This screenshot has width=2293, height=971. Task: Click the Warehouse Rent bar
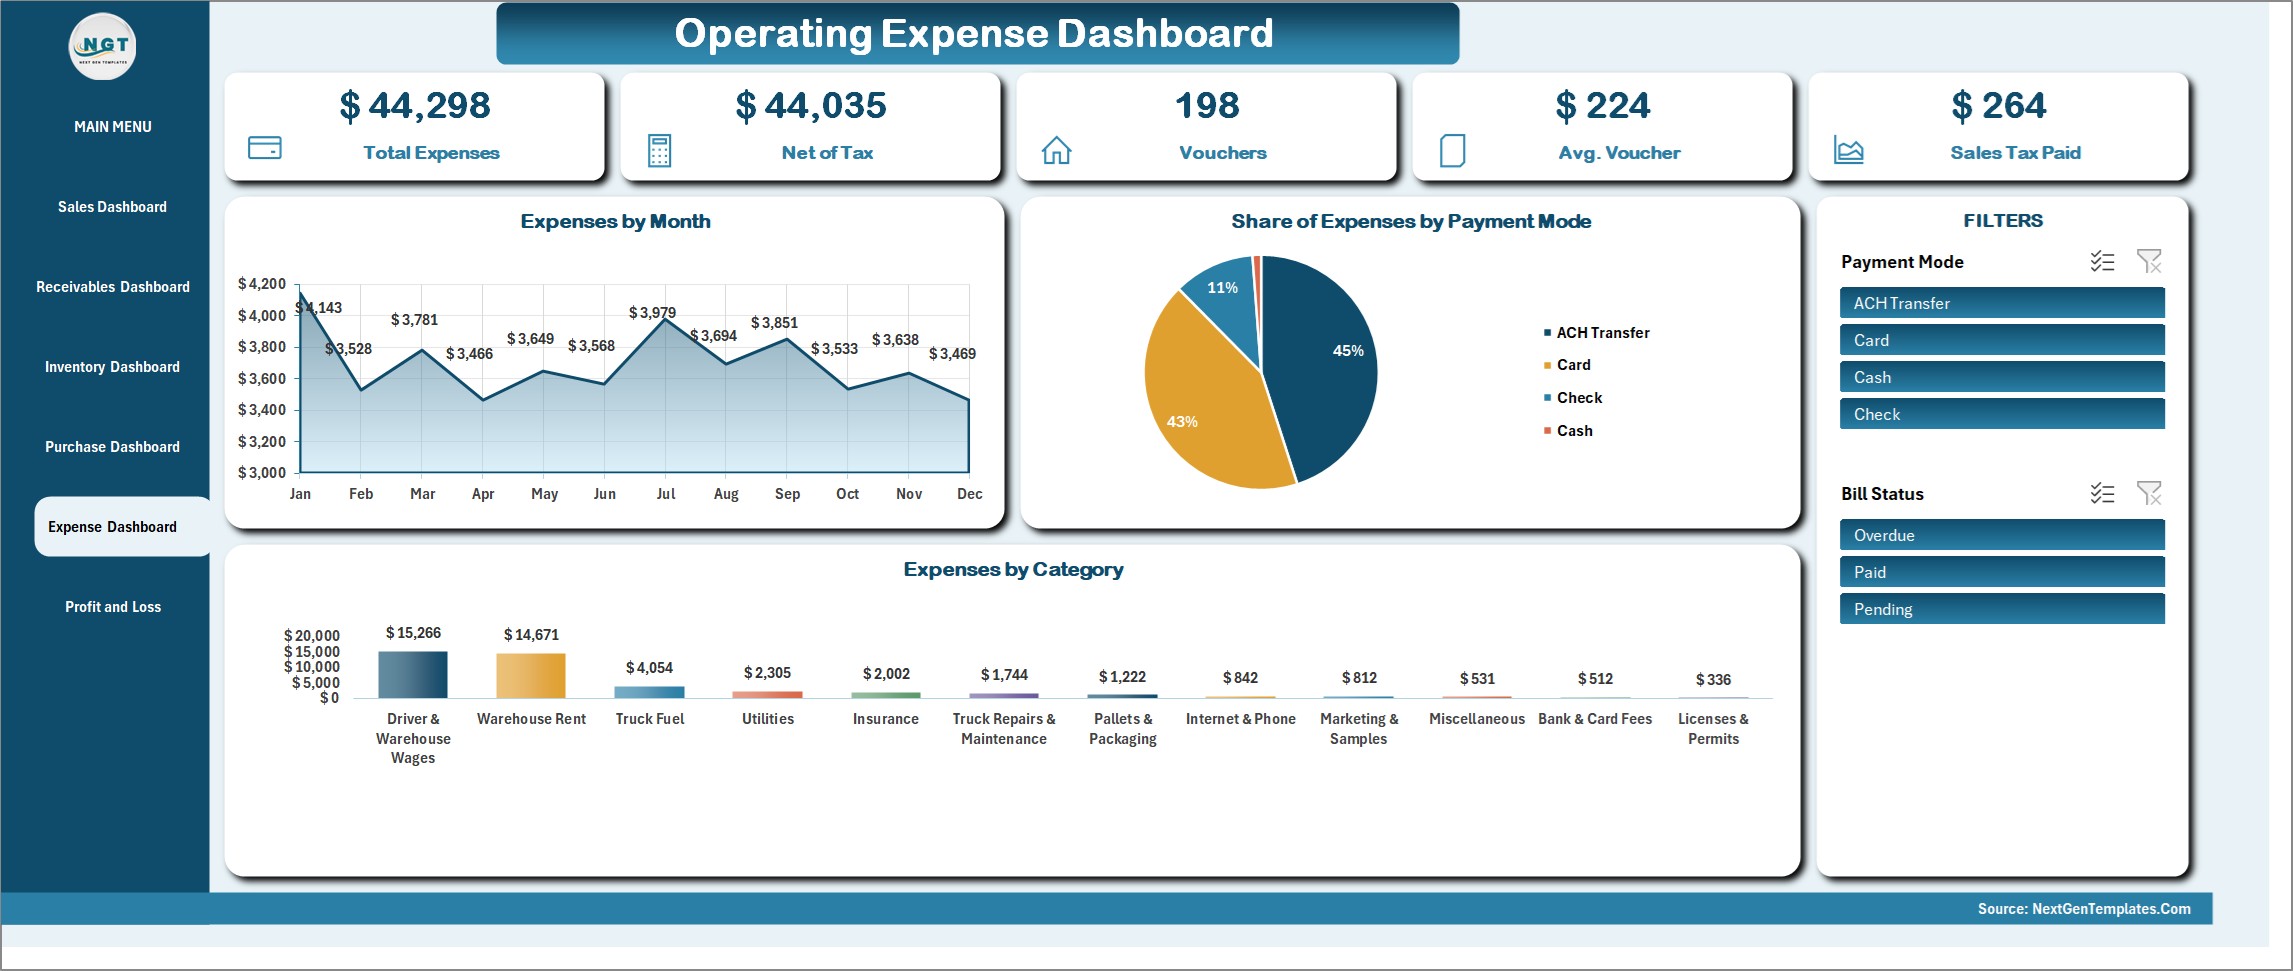click(531, 676)
